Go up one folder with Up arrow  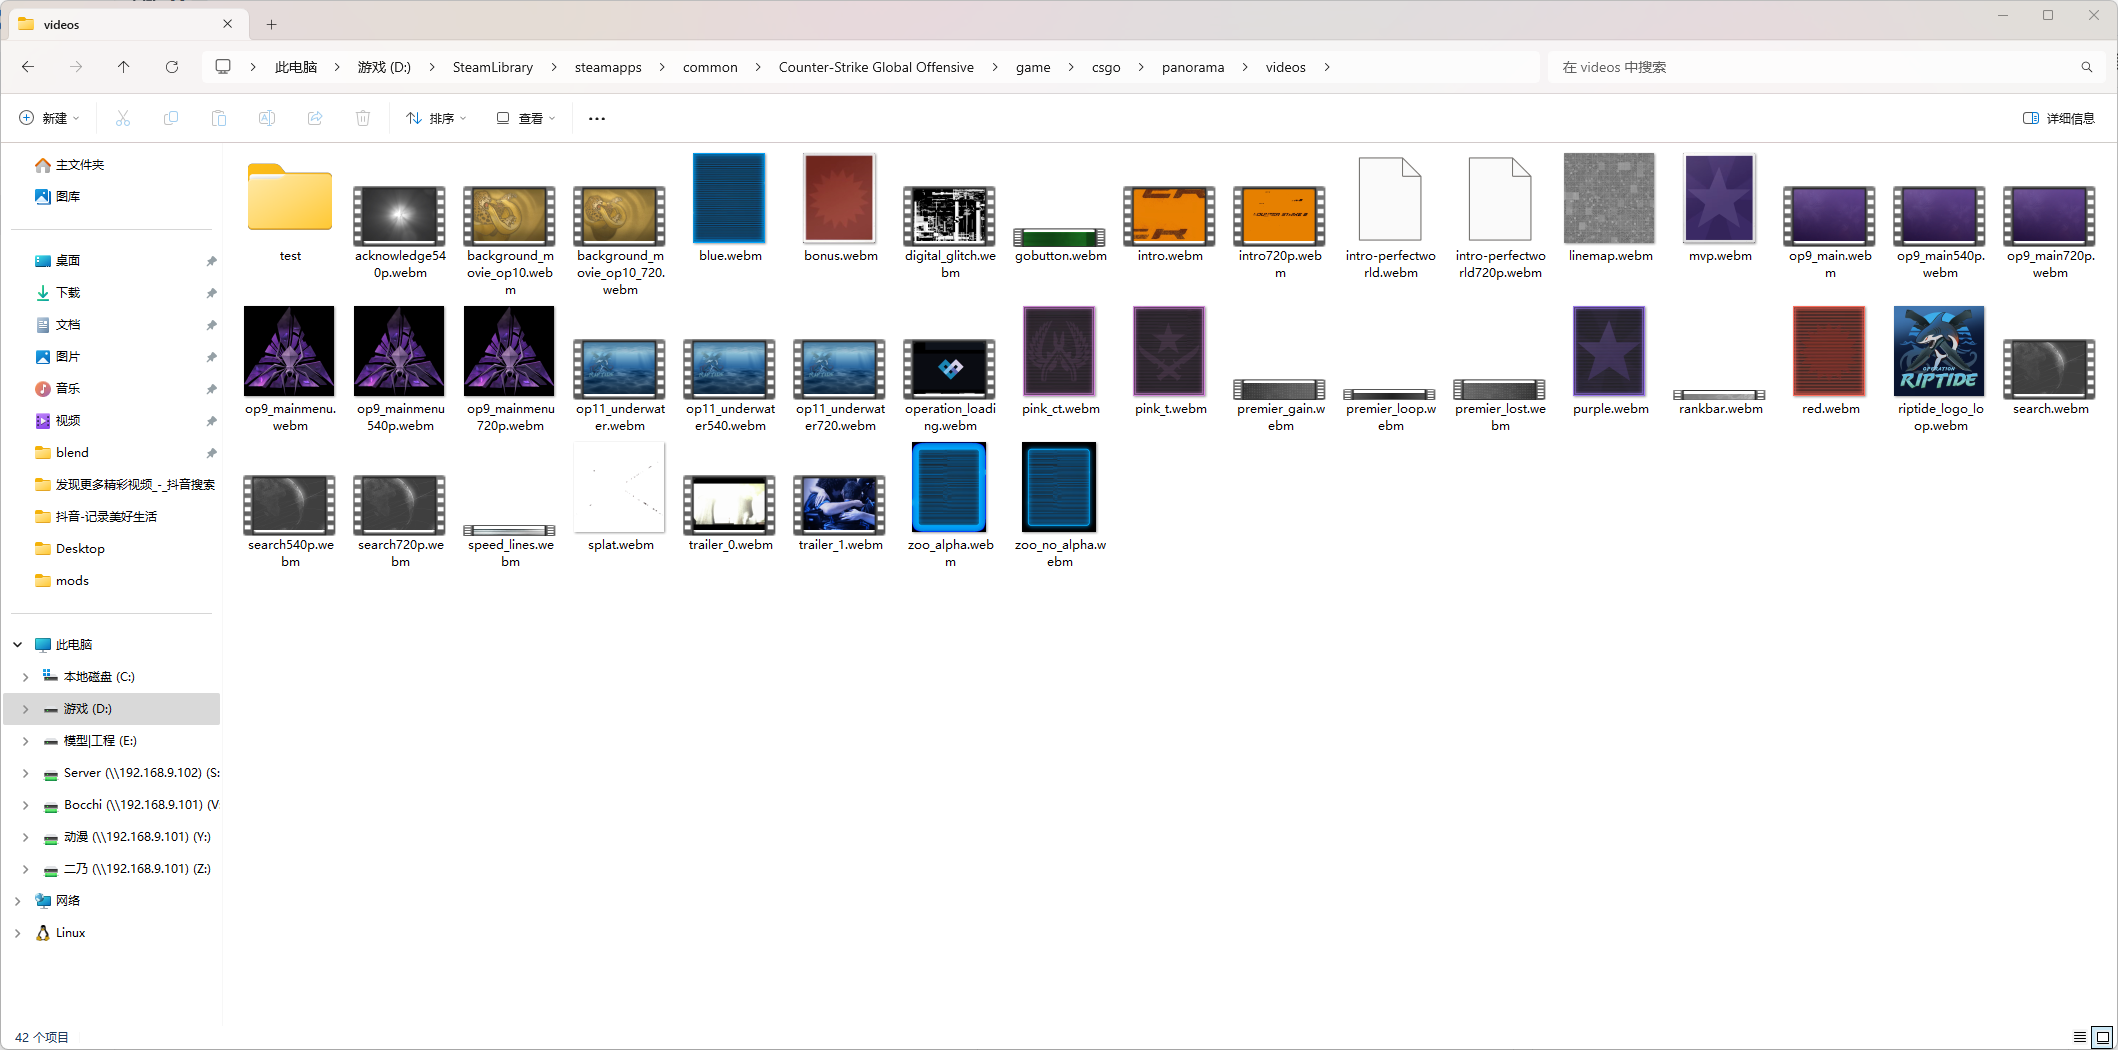[x=124, y=67]
